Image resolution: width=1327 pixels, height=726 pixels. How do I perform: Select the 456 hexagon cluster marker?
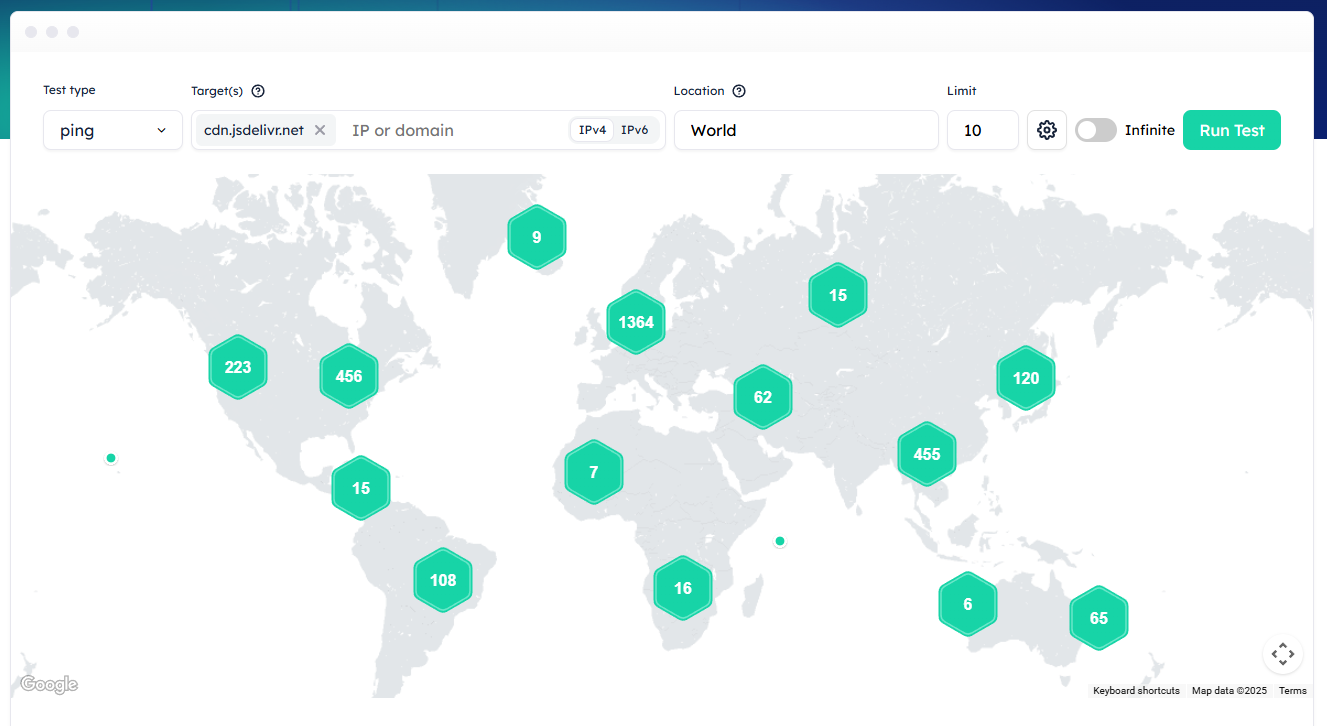click(x=349, y=376)
